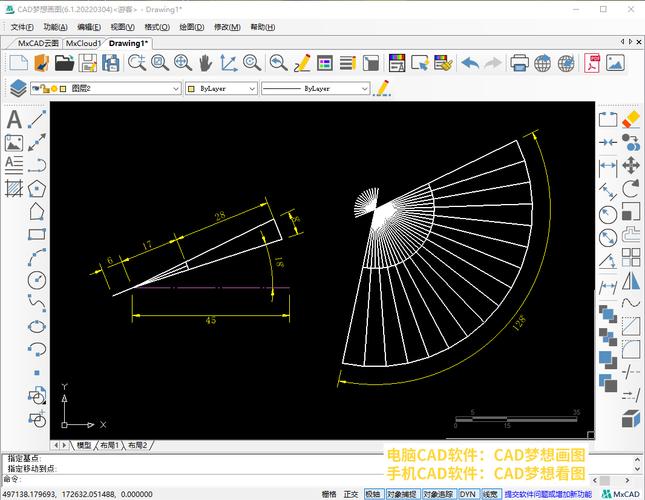Screen dimensions: 645x500
Task: Toggle 对象捕捉 object snap
Action: tap(402, 494)
